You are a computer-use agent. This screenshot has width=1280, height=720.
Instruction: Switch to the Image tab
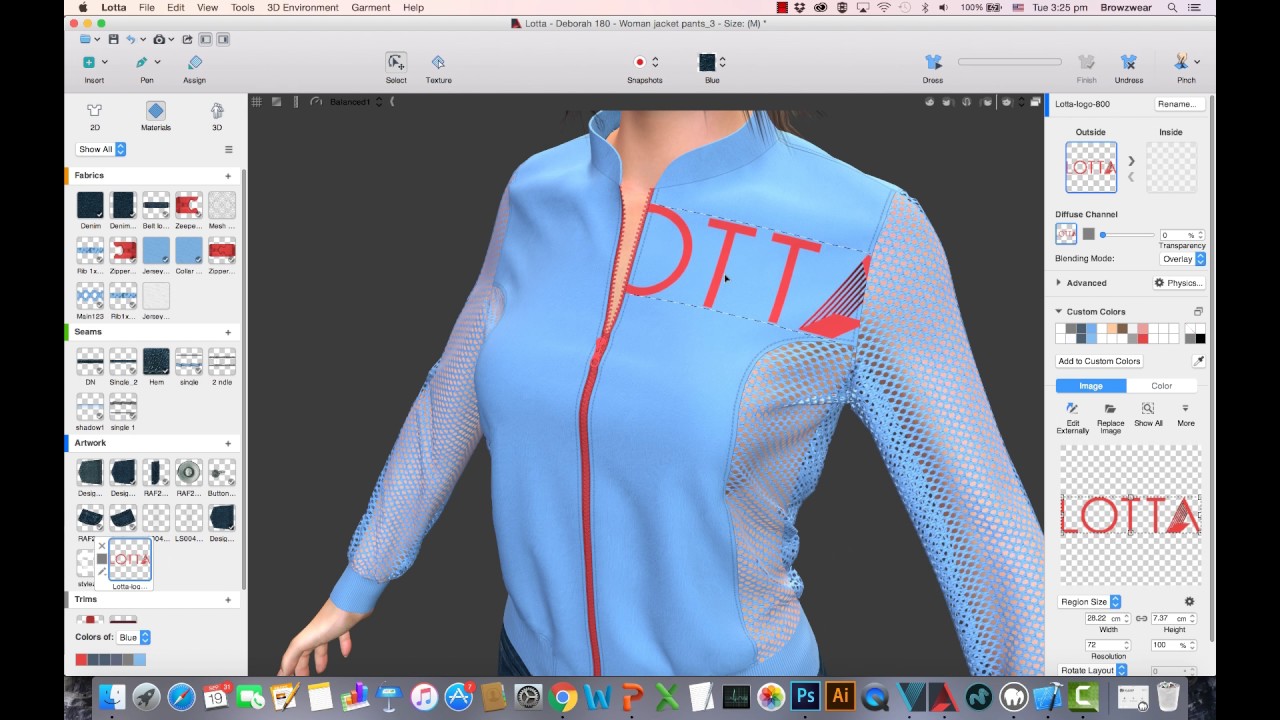pyautogui.click(x=1091, y=386)
